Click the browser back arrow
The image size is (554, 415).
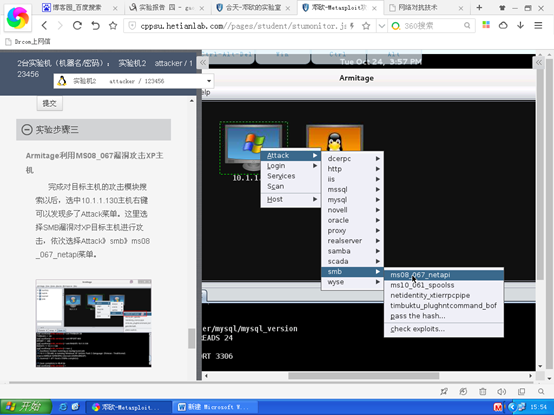click(x=45, y=25)
